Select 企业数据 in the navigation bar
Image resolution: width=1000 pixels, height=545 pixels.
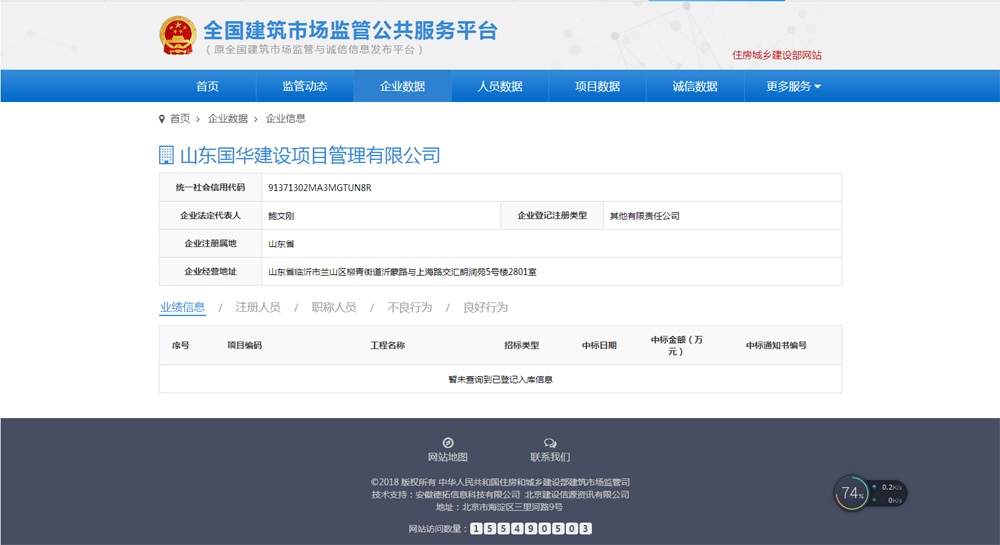click(x=402, y=86)
